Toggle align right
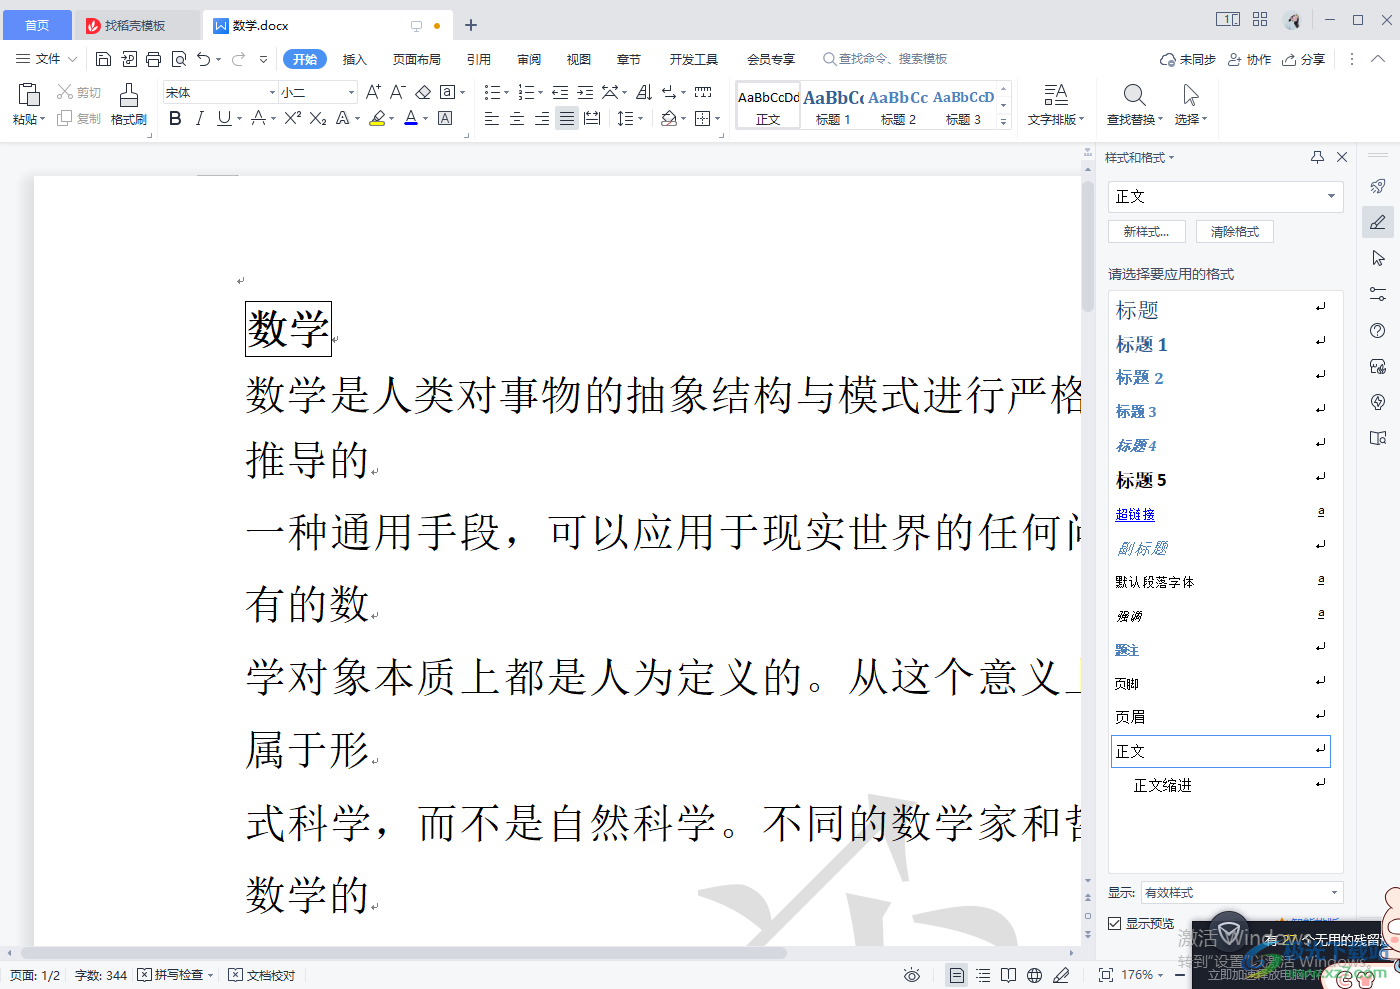This screenshot has width=1400, height=989. click(x=542, y=118)
